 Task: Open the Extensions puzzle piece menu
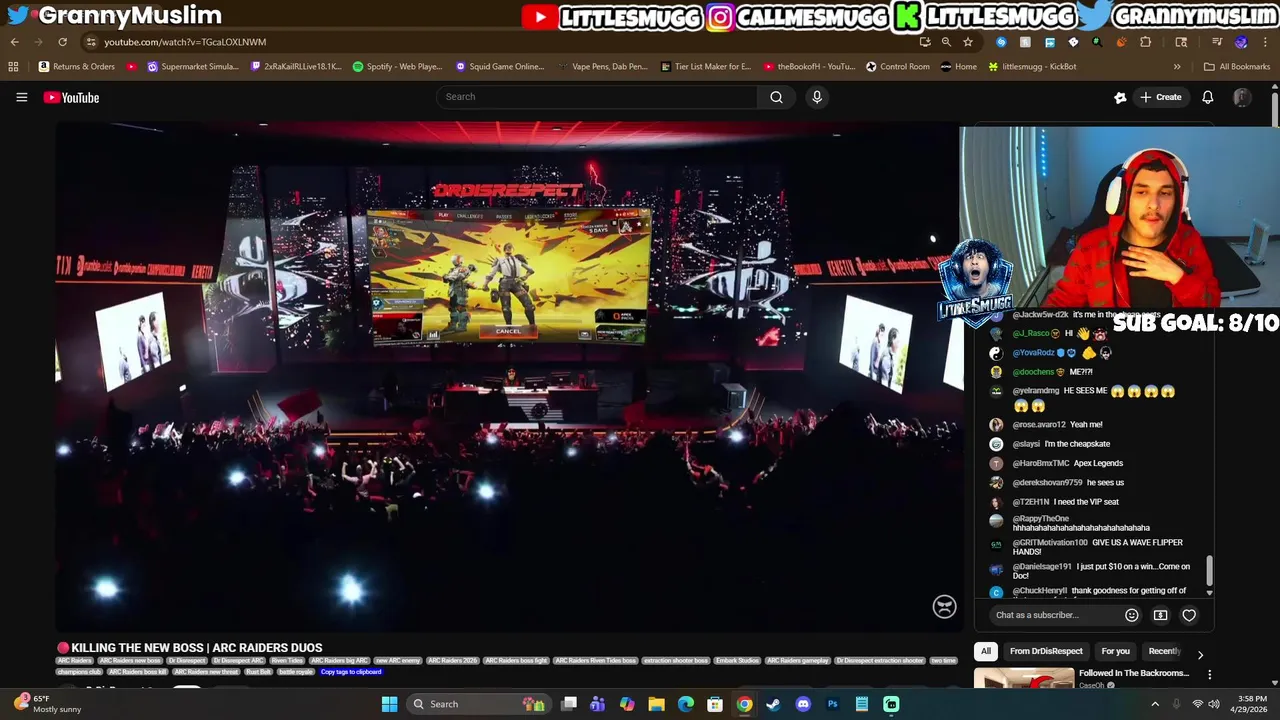[x=1146, y=42]
